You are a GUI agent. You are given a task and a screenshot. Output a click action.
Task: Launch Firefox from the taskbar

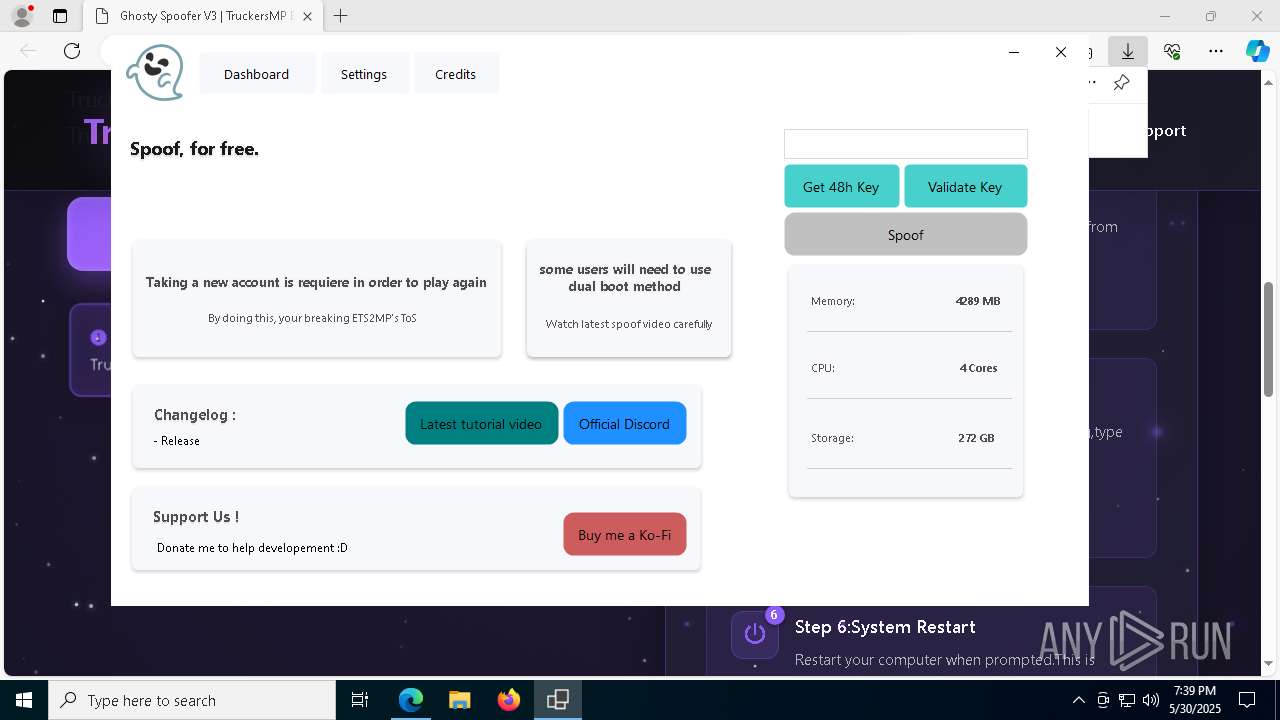(x=508, y=700)
